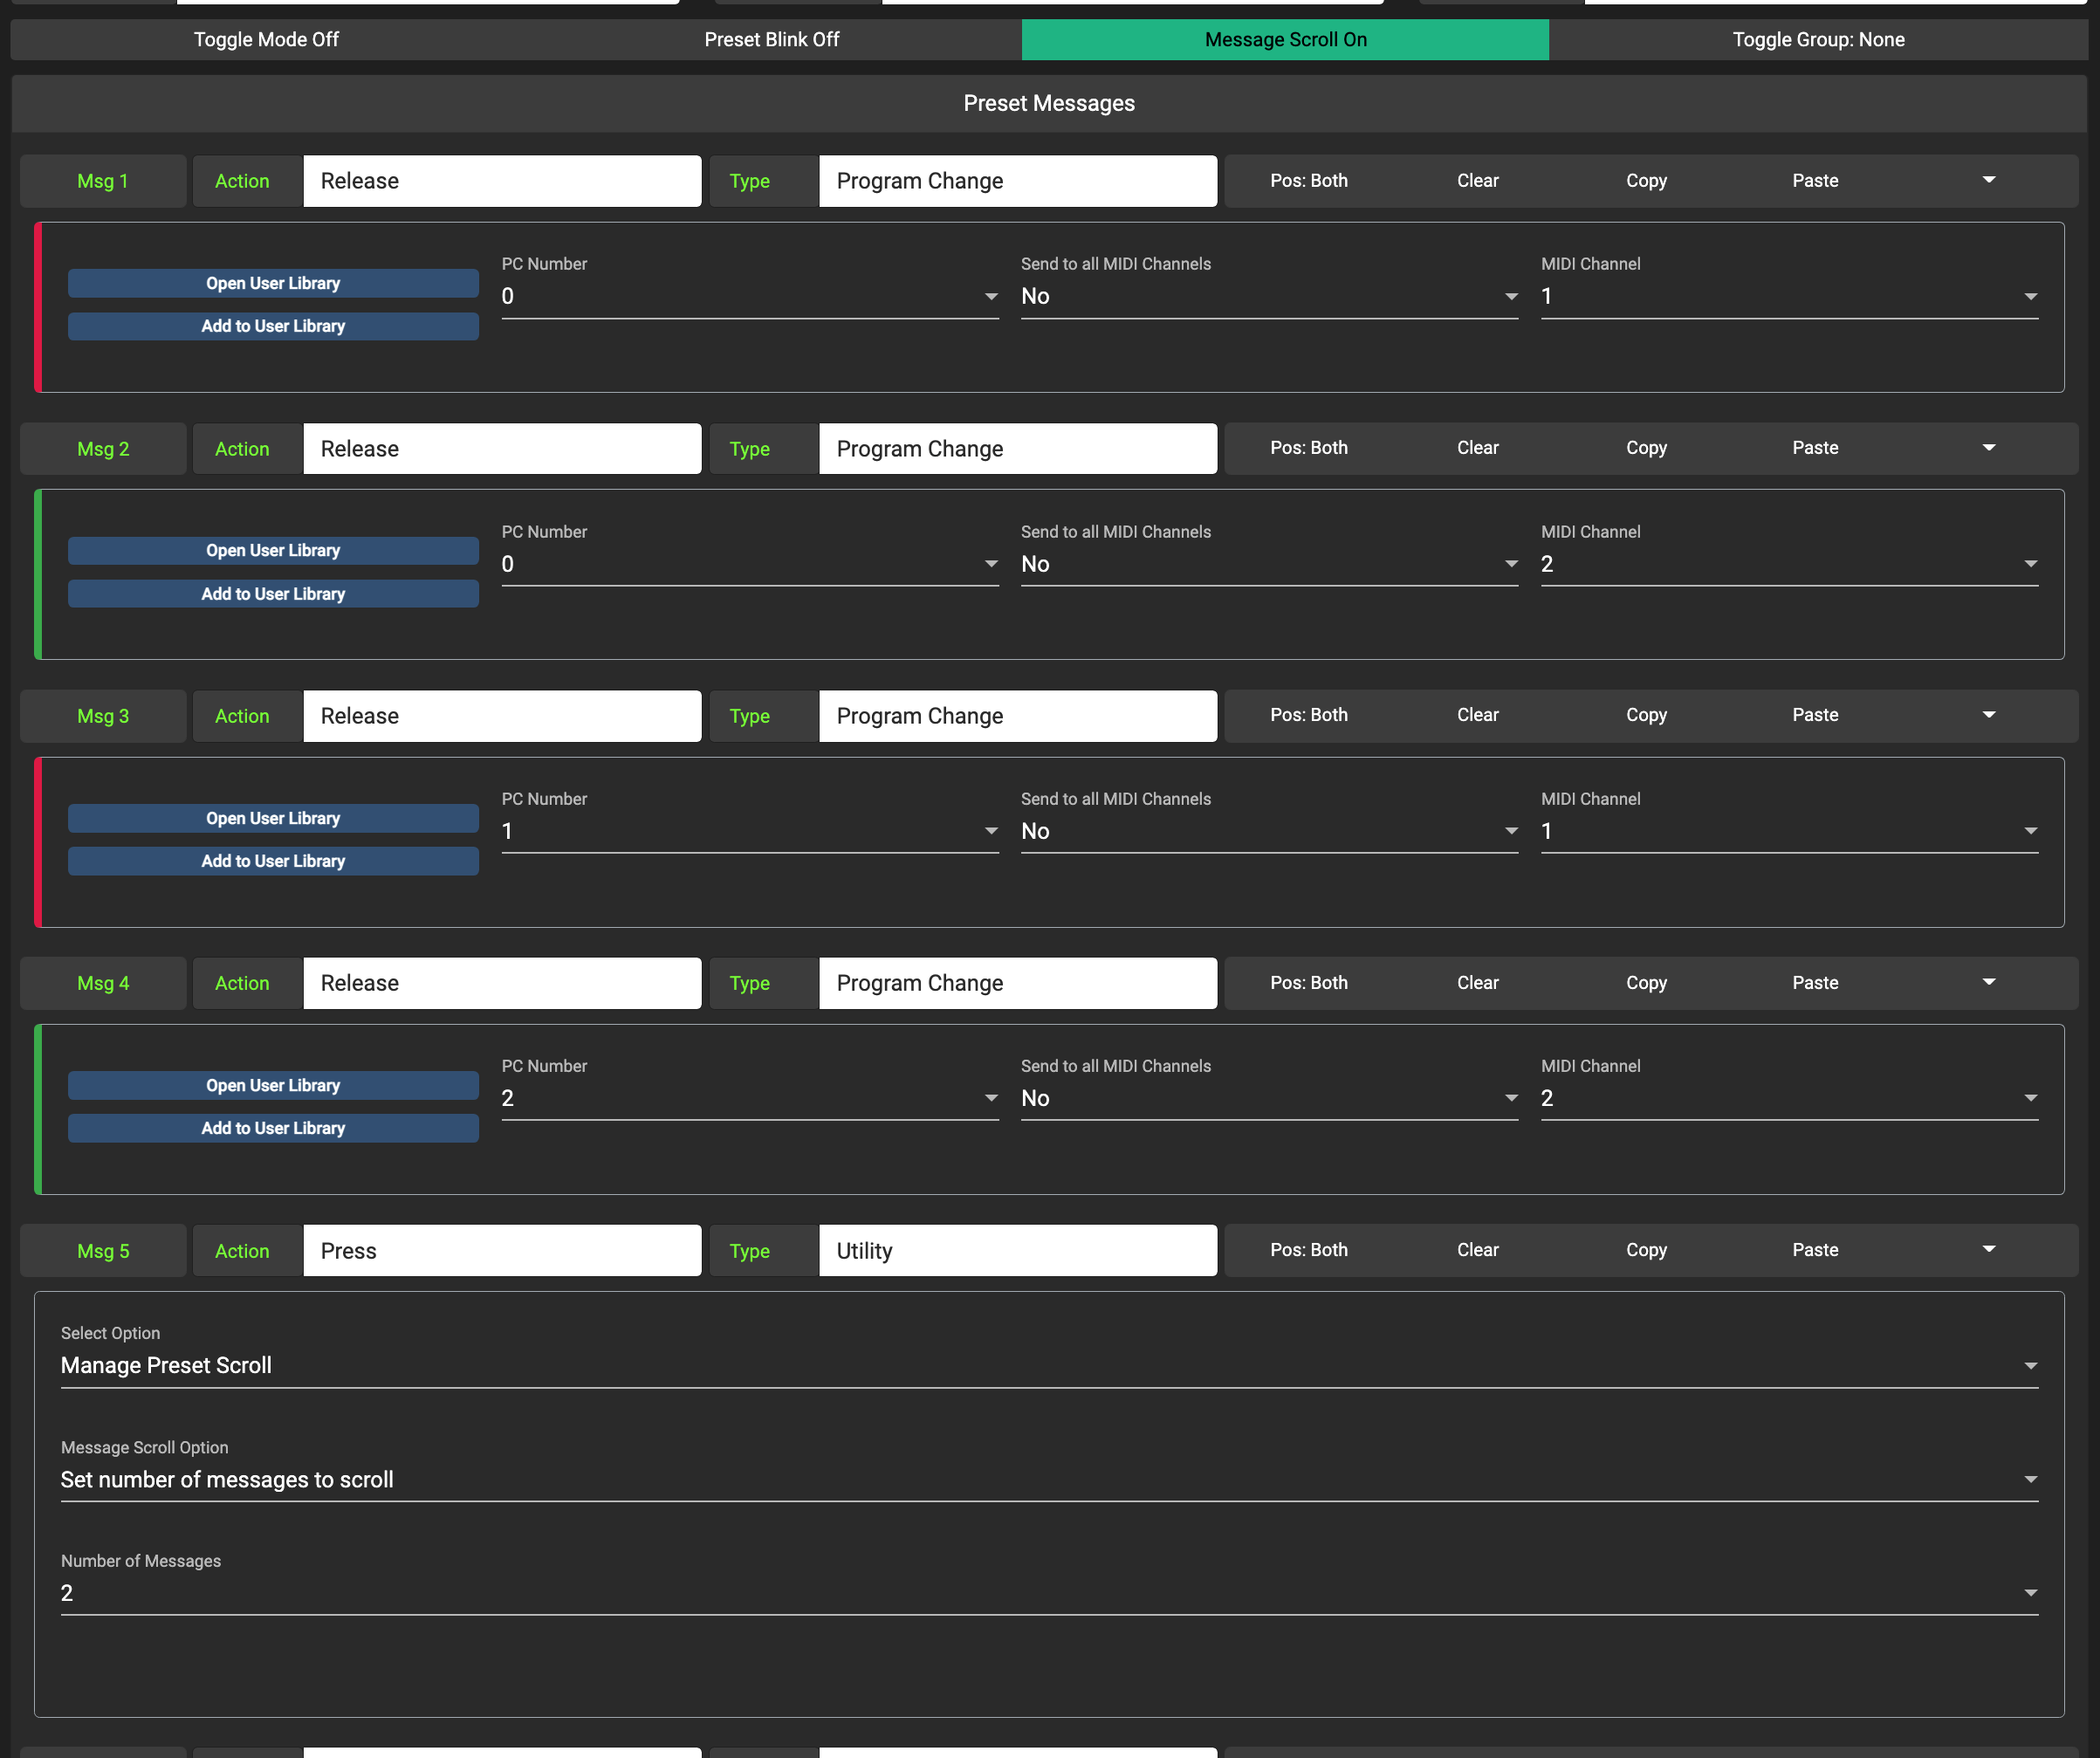Open the Msg 2 options arrow after Paste

coord(1988,448)
